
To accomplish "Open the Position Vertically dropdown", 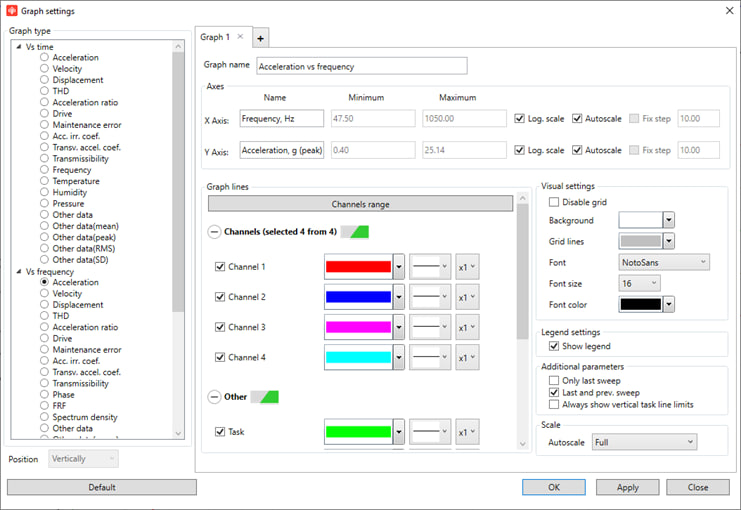I will pos(83,458).
